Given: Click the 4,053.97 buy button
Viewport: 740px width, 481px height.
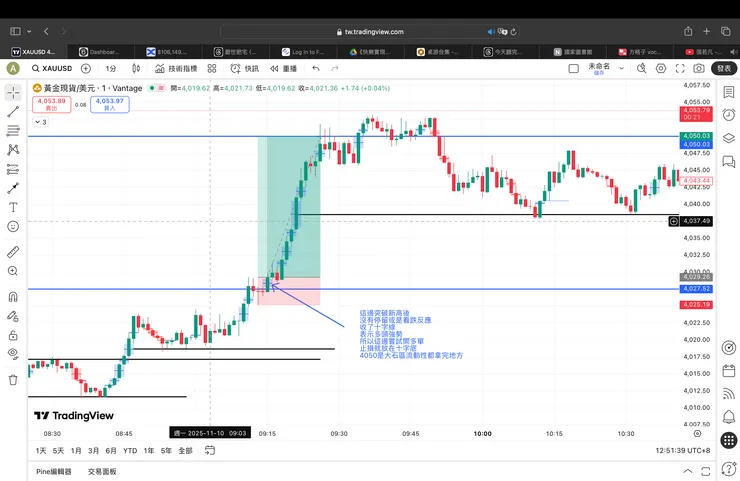Looking at the screenshot, I should pyautogui.click(x=109, y=104).
